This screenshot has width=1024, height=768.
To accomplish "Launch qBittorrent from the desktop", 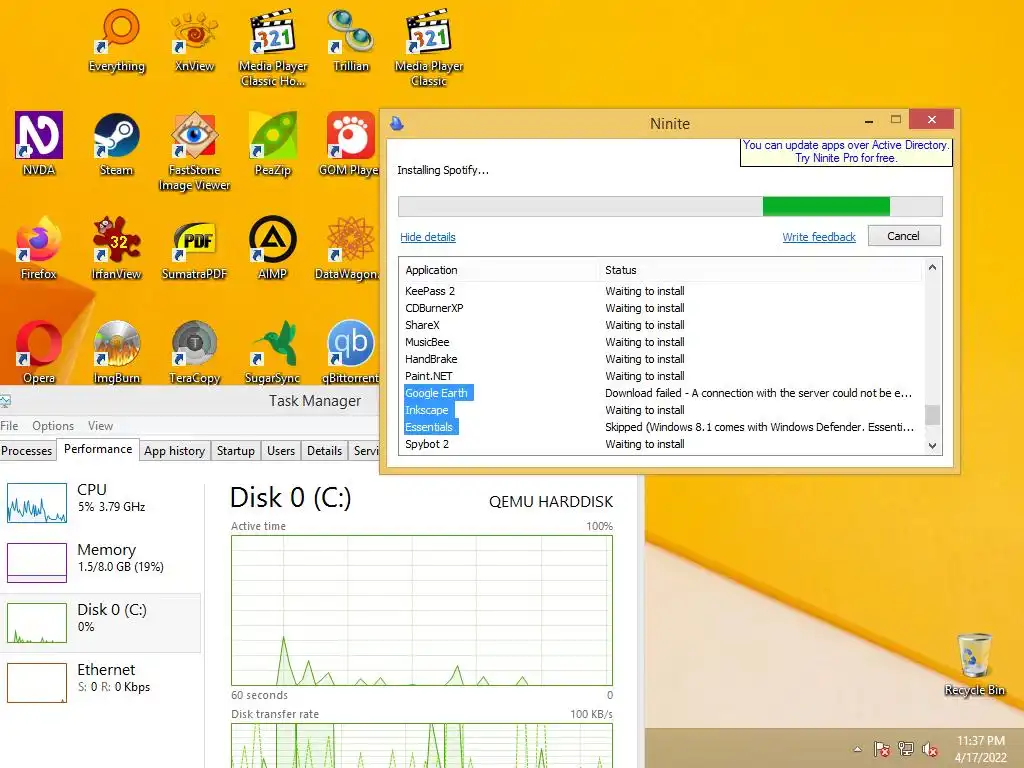I will (351, 351).
